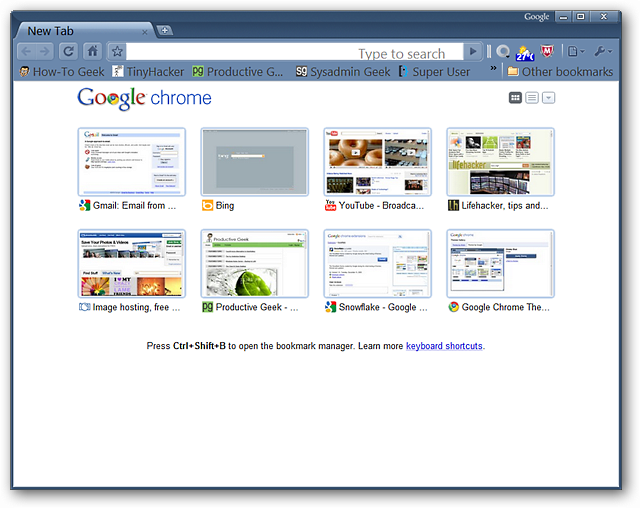Open the Sysadmin Geek bookmark
Viewport: 640px width, 508px height.
(x=343, y=72)
